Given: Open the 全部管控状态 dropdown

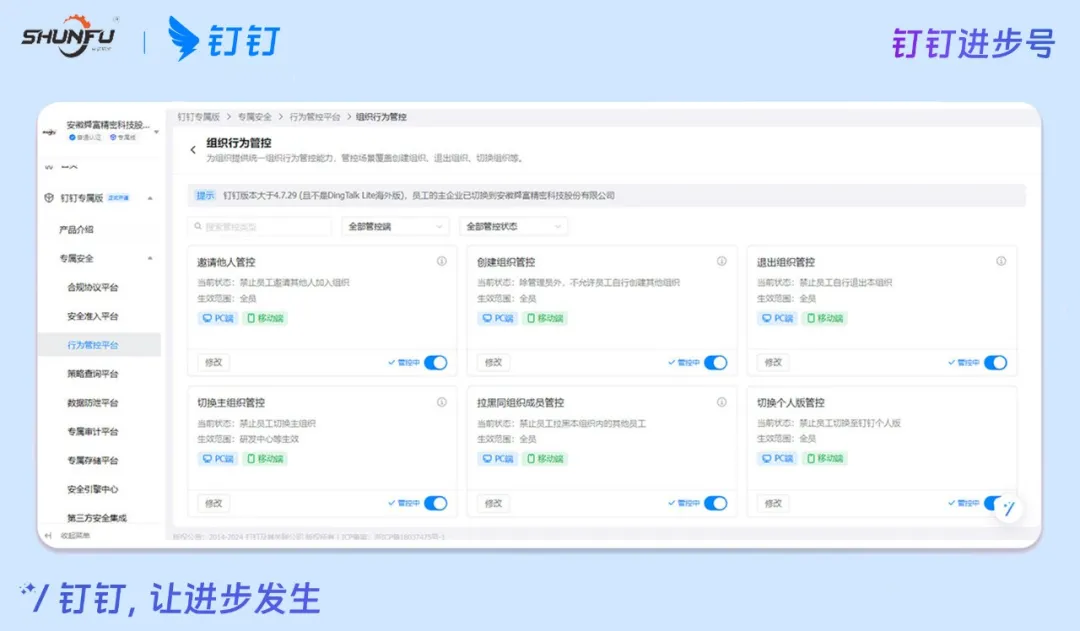Looking at the screenshot, I should [x=513, y=226].
